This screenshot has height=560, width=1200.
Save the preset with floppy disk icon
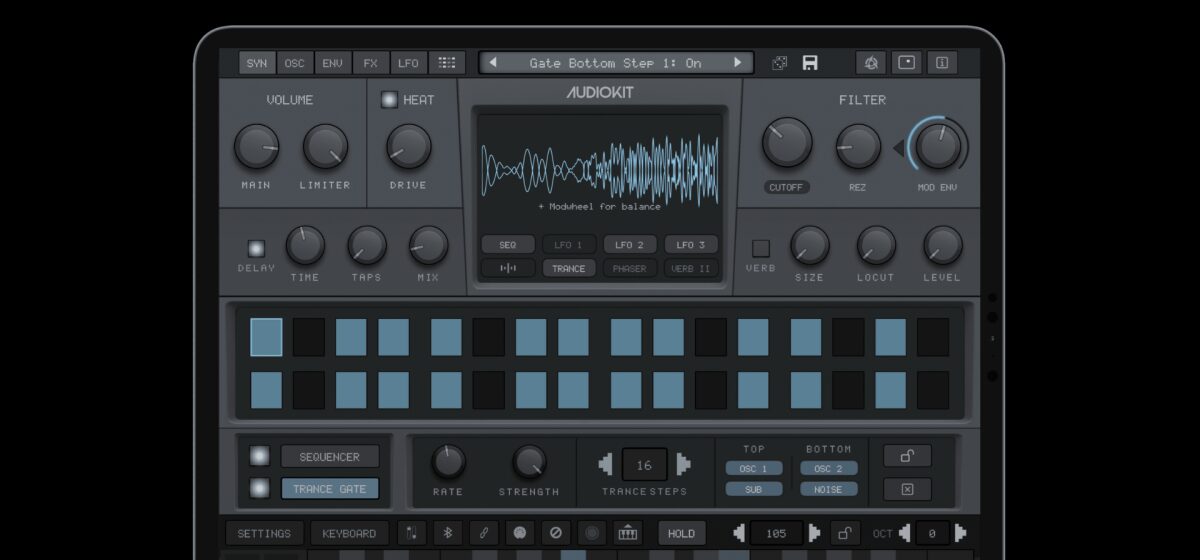[810, 63]
